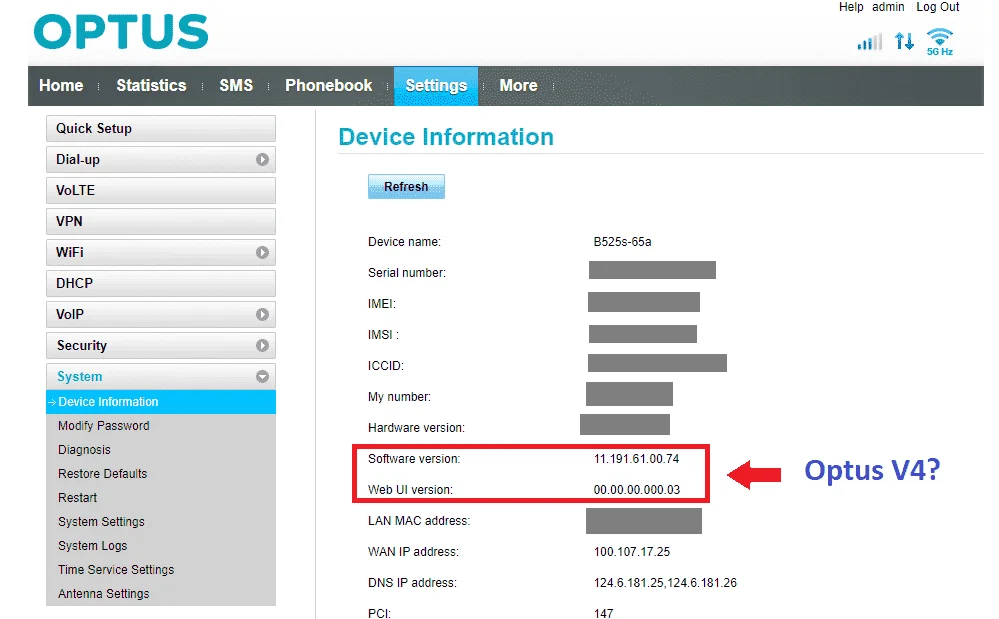
Task: Open the Statistics tab
Action: [x=151, y=85]
